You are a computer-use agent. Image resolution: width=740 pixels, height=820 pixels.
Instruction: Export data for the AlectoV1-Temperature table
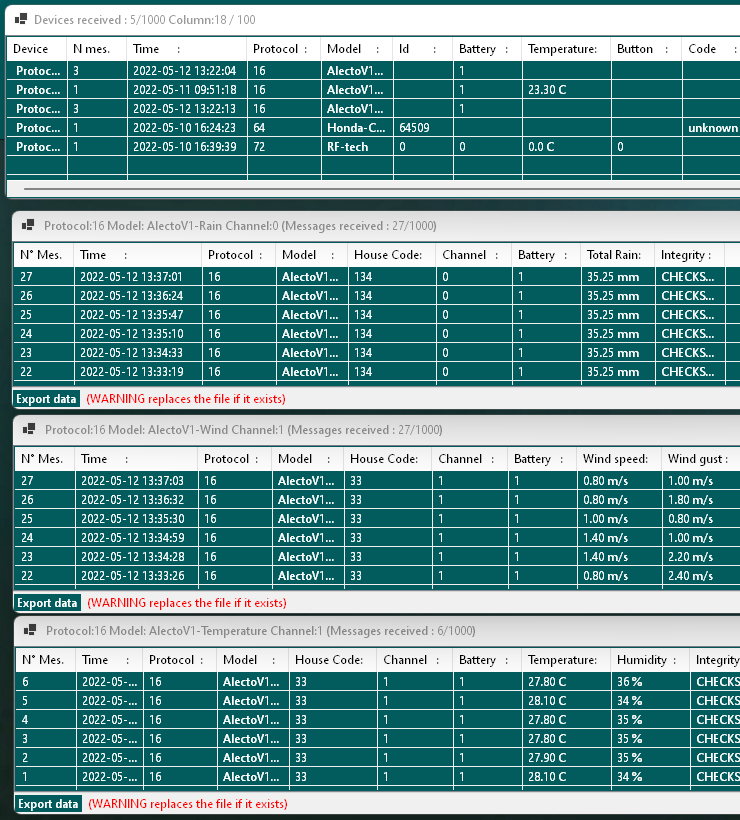[48, 804]
